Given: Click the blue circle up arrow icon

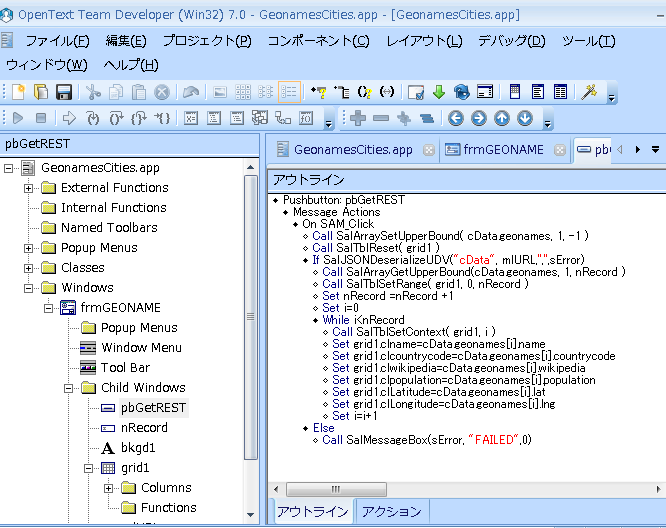Looking at the screenshot, I should tap(502, 118).
